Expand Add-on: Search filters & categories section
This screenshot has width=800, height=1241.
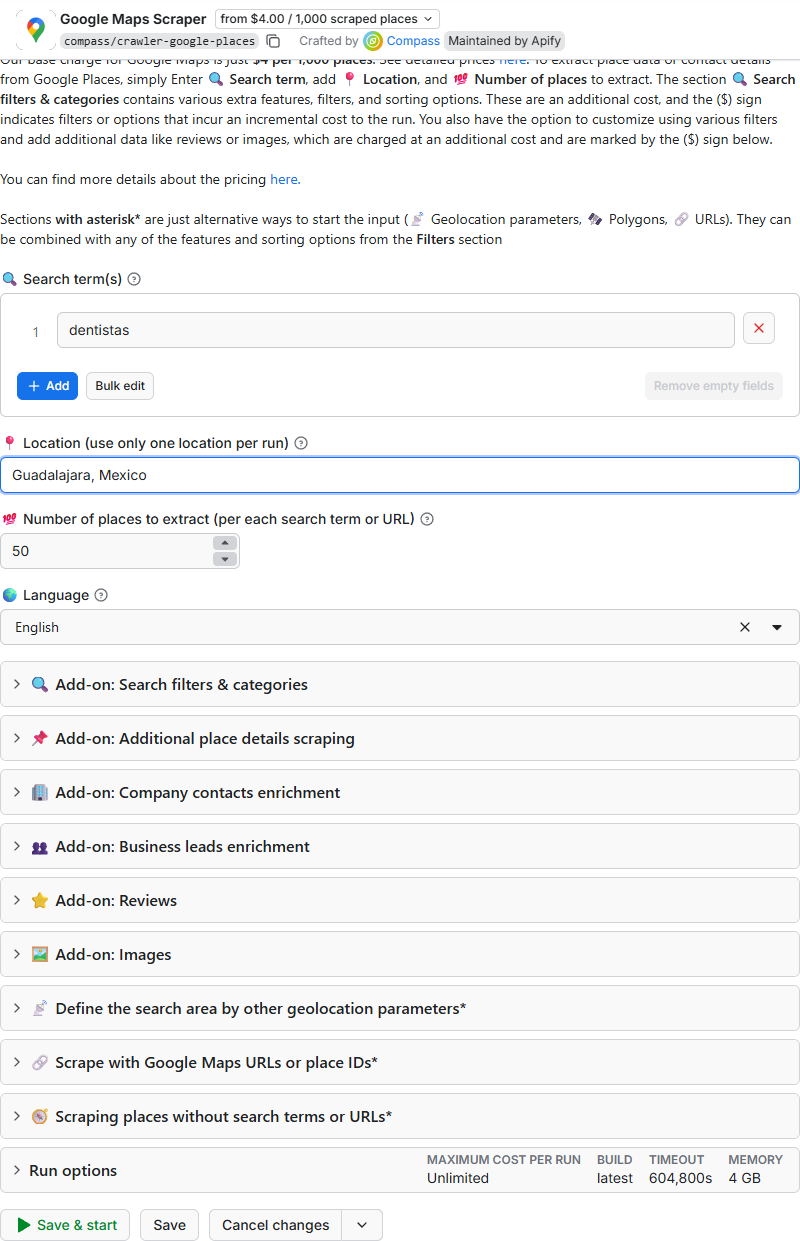pos(400,685)
